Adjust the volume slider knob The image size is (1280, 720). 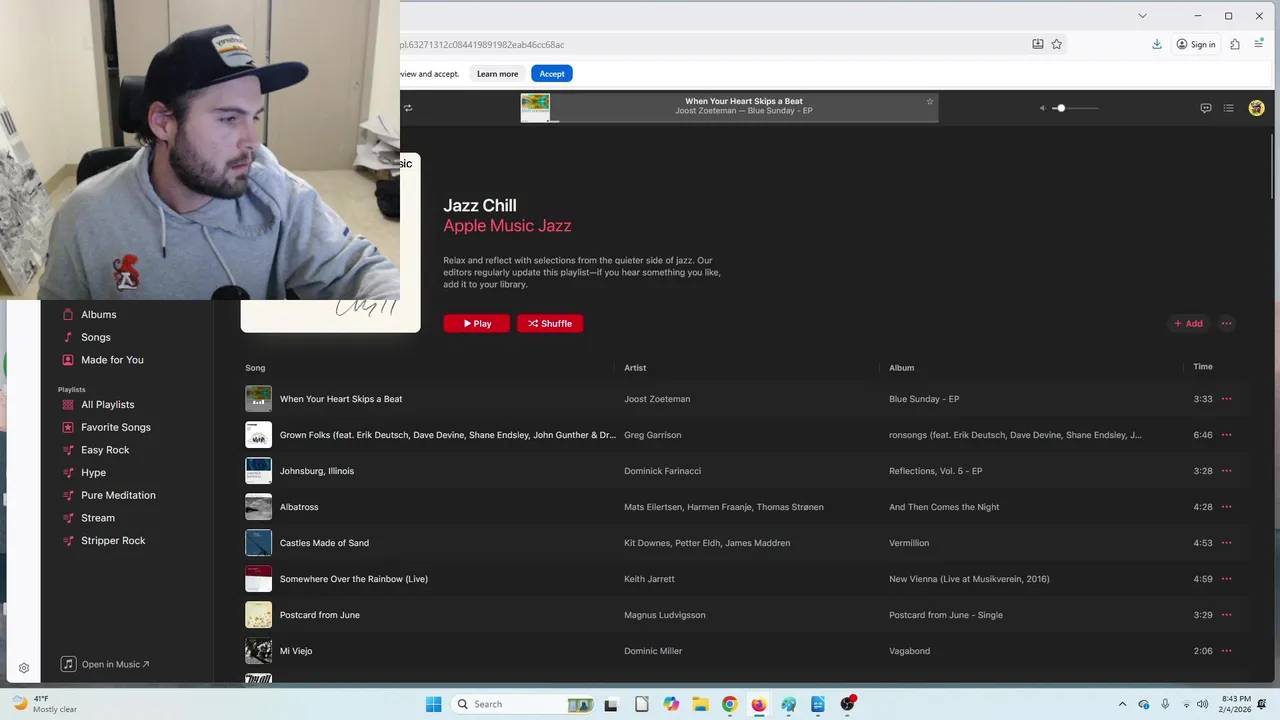tap(1061, 108)
